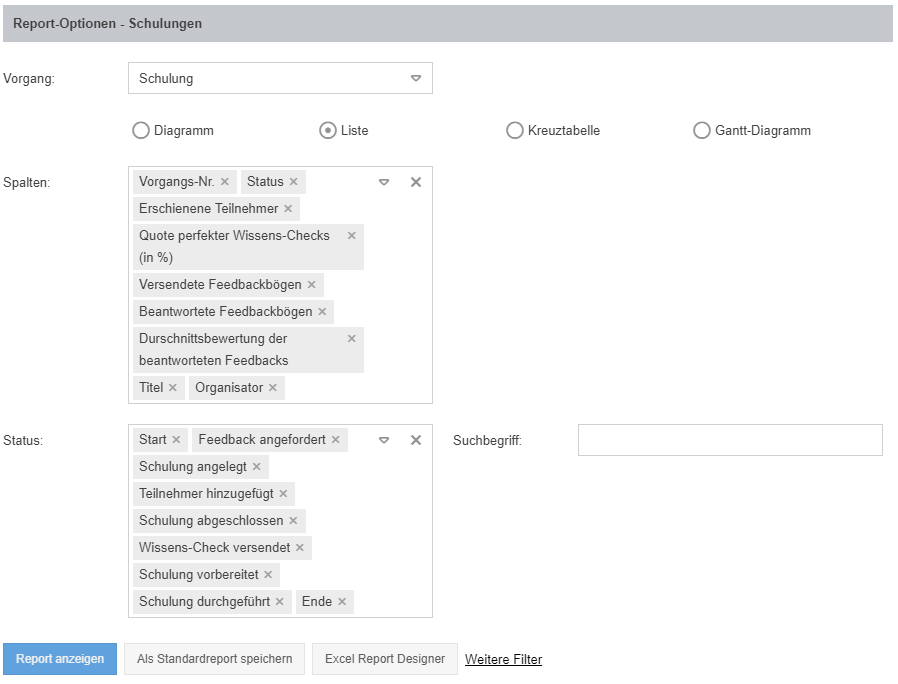The height and width of the screenshot is (684, 898).
Task: Expand the Status multi-select dropdown arrow
Action: pyautogui.click(x=384, y=440)
